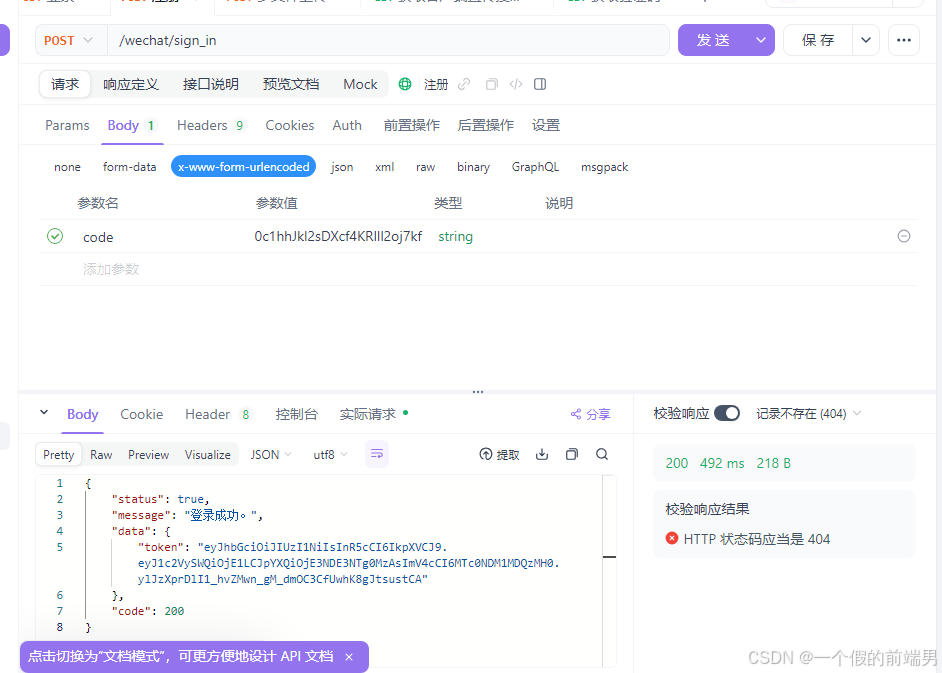Screen dimensions: 942x673
Task: Search within the response body
Action: point(602,454)
